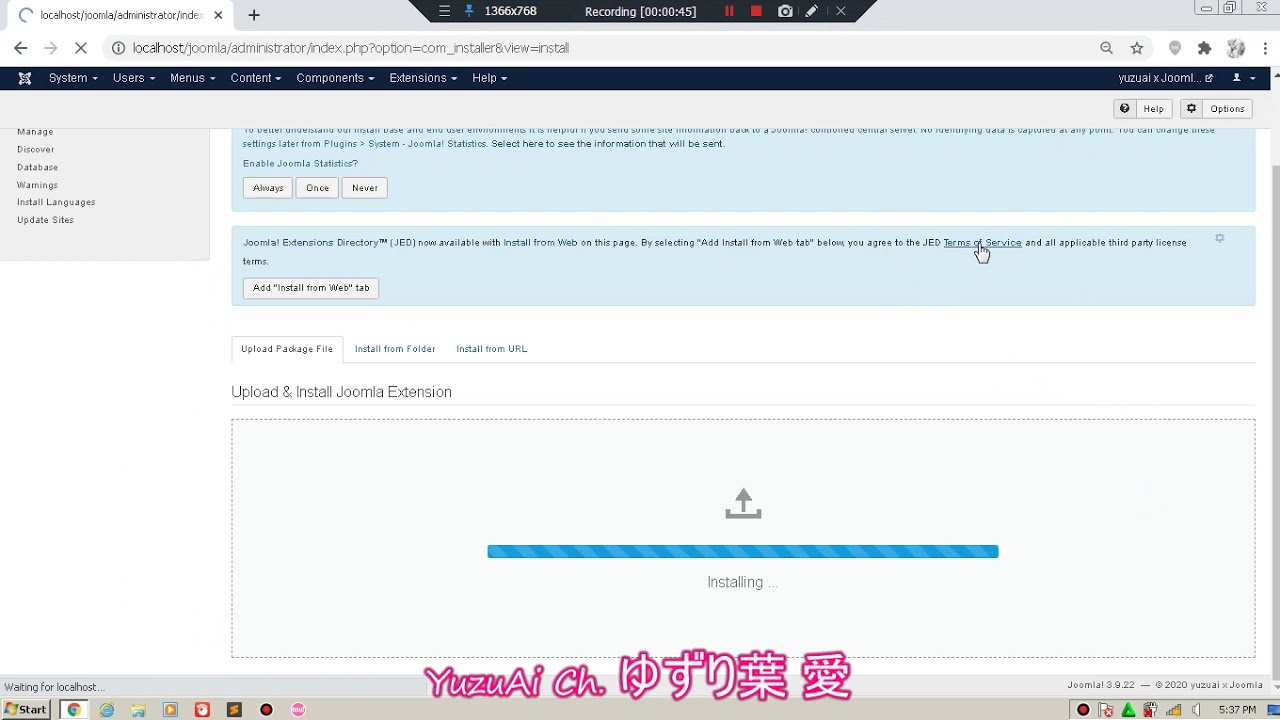Click the zoom magnifier icon in address bar

tap(1106, 48)
